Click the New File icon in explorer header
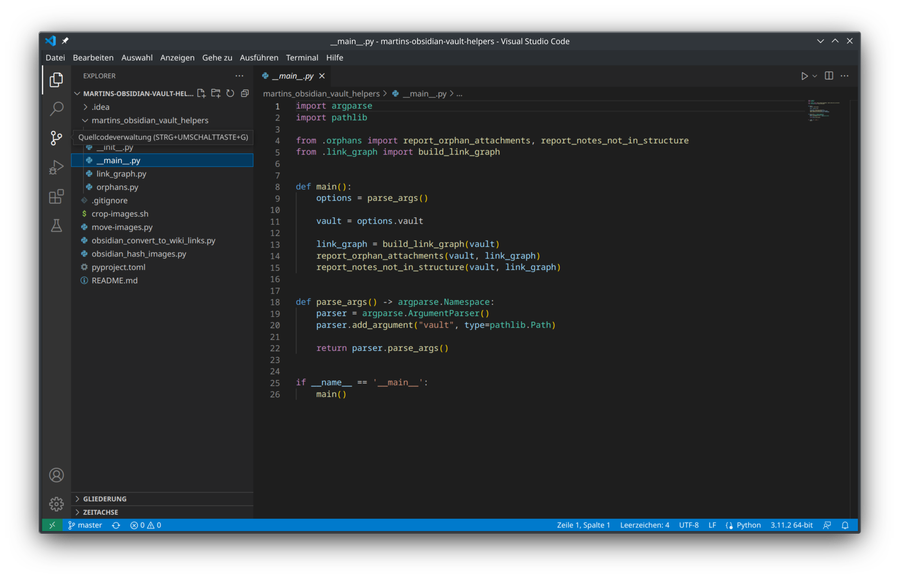Viewport: 900px width, 580px height. [x=201, y=93]
